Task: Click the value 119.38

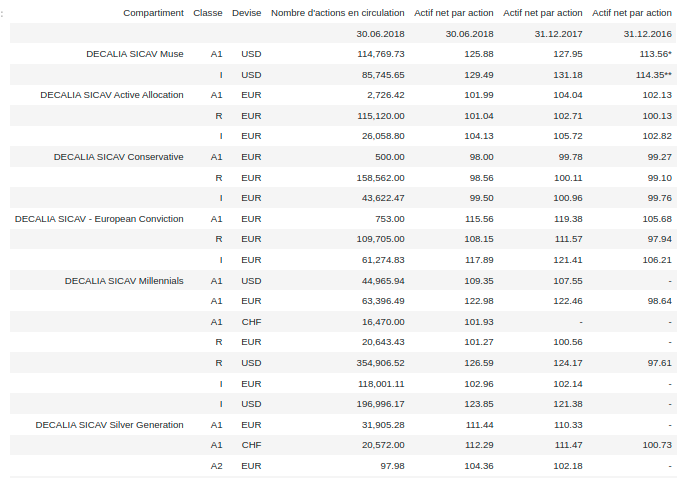Action: tap(568, 219)
